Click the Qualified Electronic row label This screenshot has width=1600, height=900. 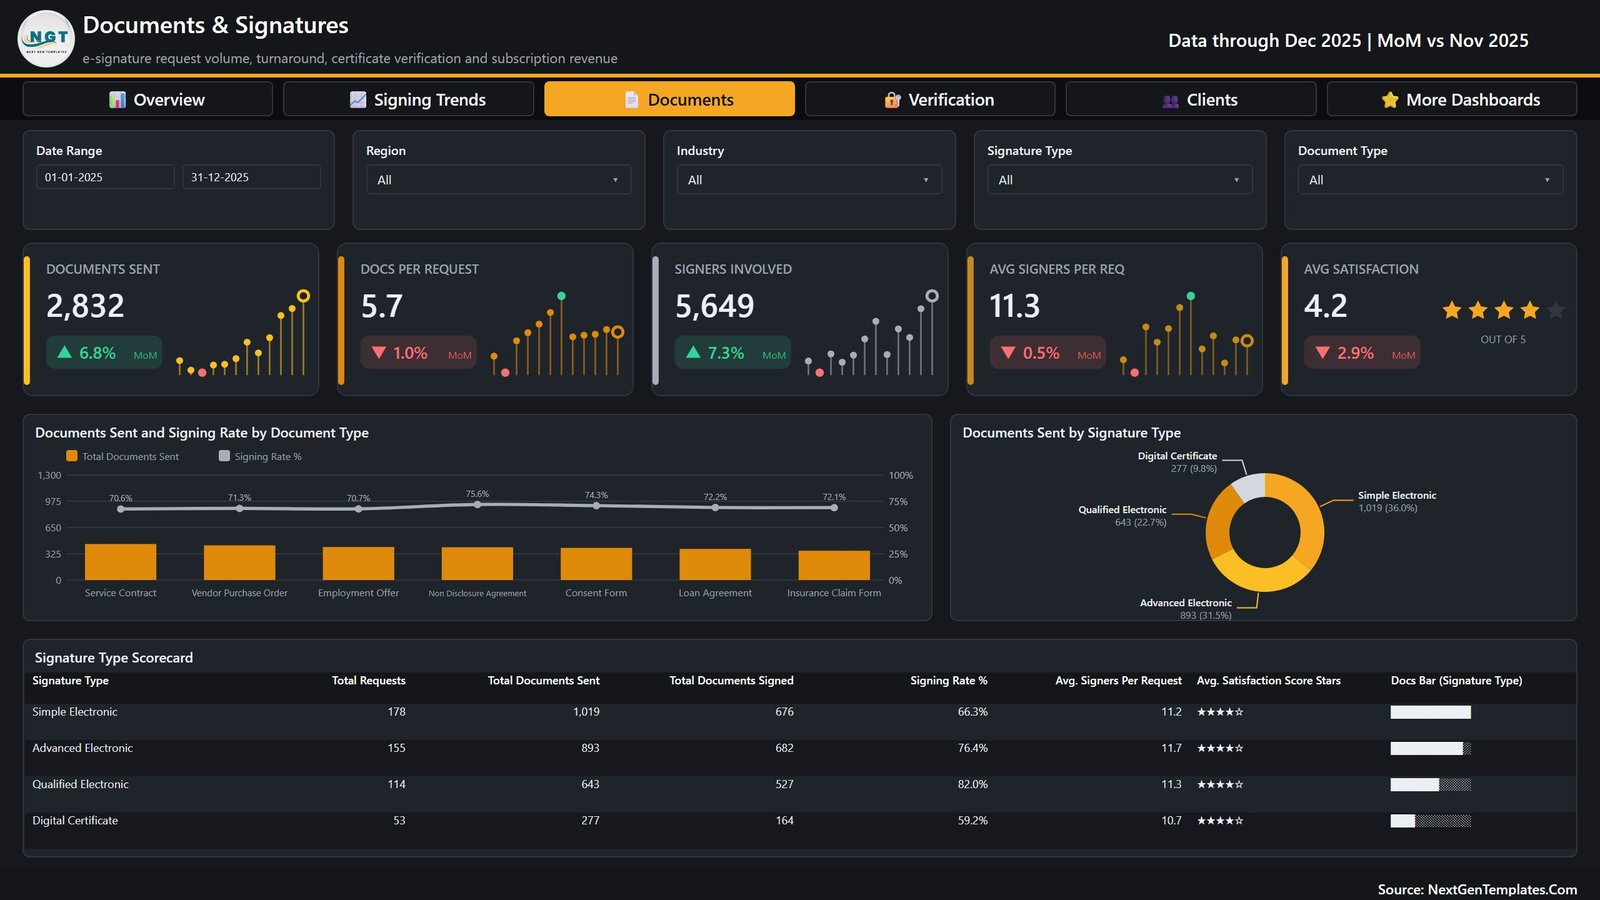click(x=80, y=785)
